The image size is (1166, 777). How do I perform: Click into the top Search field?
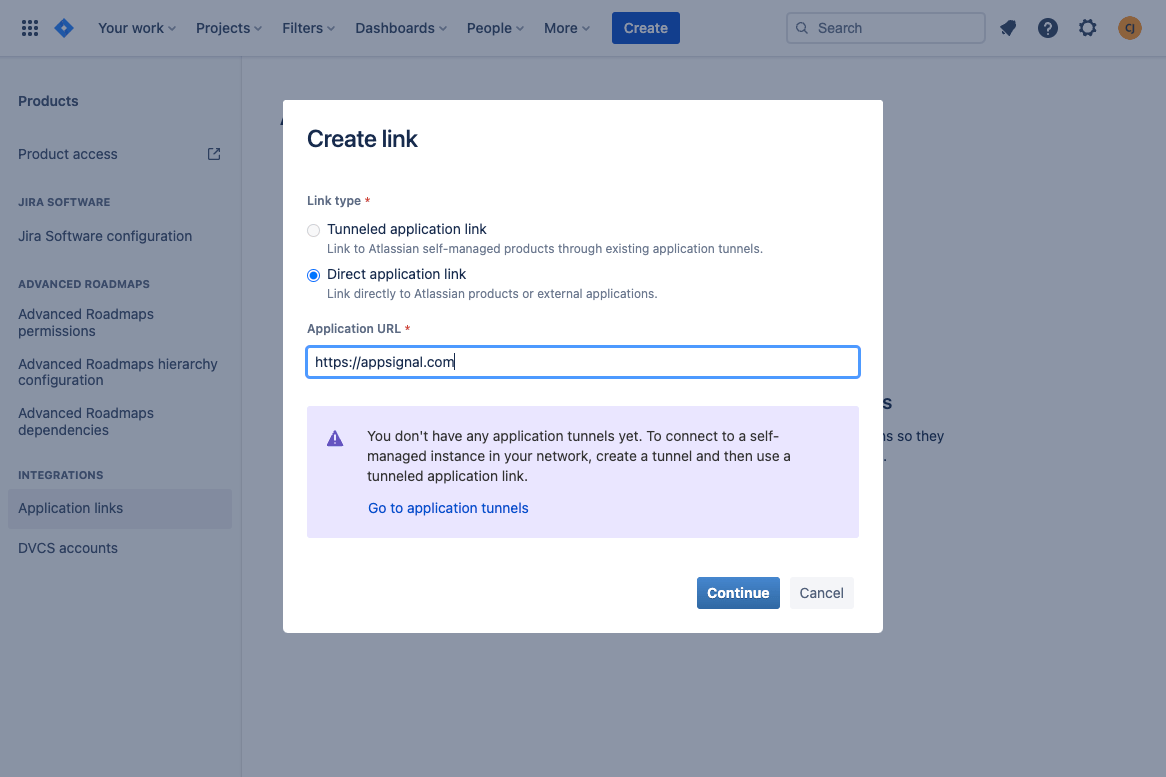[886, 28]
